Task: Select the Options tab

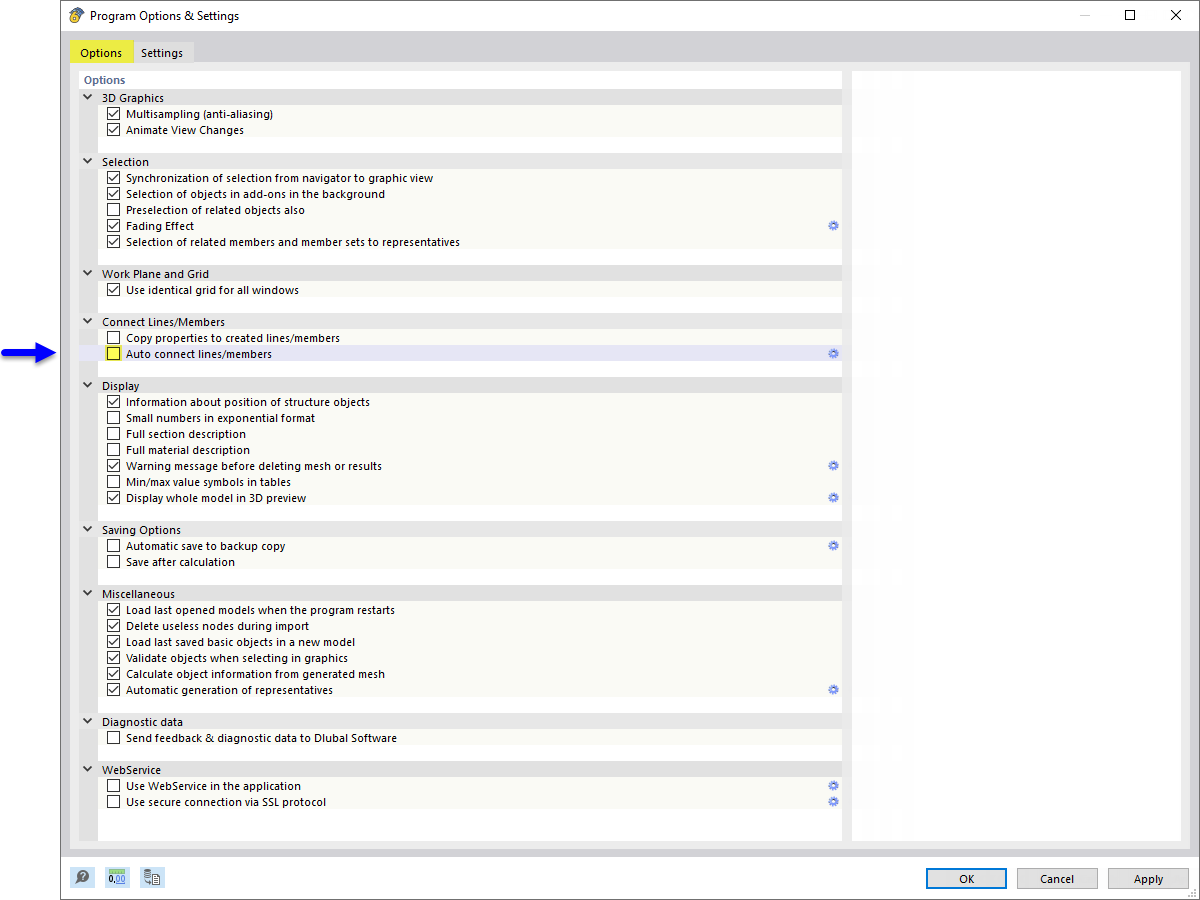Action: [101, 52]
